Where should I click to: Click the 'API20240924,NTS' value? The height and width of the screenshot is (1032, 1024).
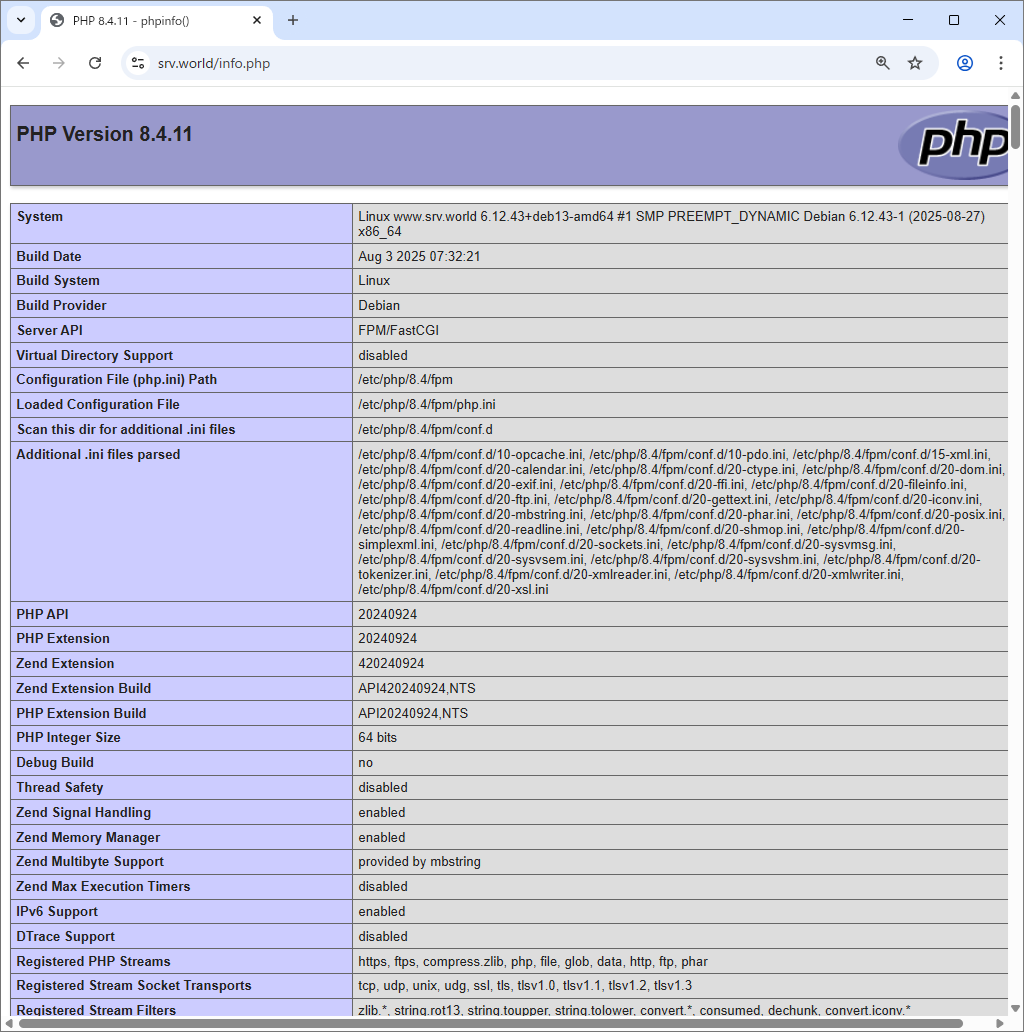413,714
